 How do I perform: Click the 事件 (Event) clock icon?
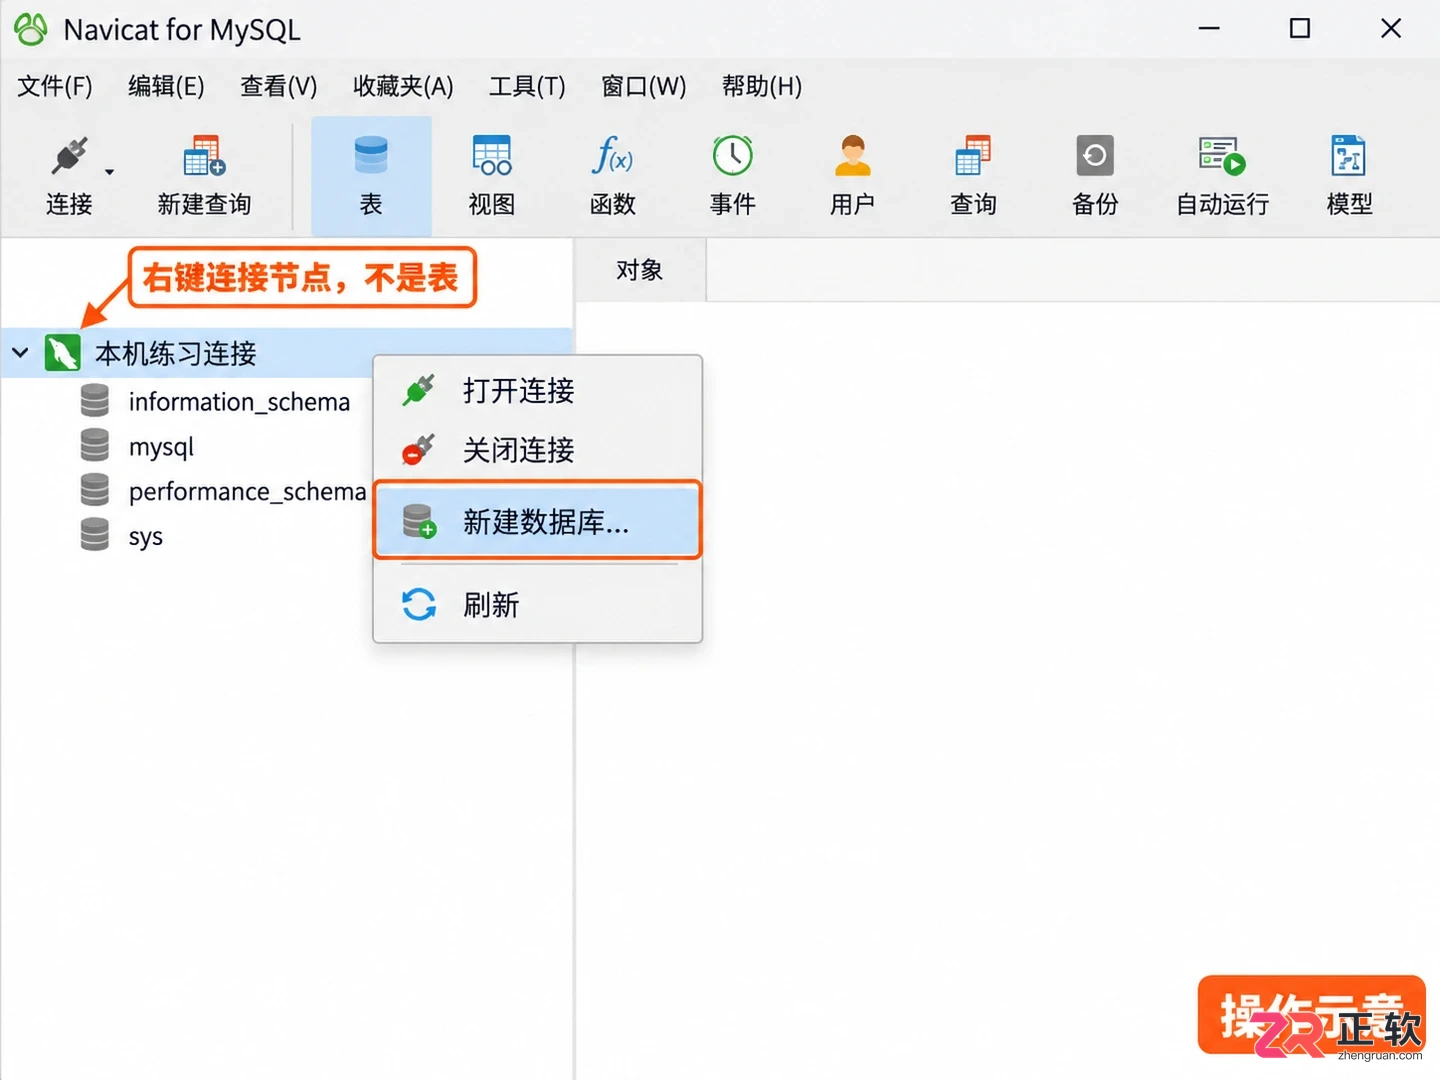[733, 156]
